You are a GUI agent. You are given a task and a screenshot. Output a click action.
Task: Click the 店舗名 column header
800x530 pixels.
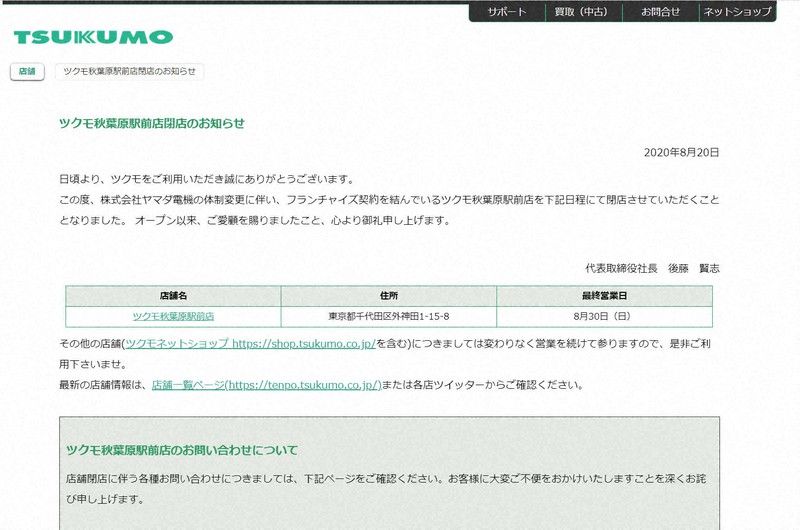pos(173,296)
